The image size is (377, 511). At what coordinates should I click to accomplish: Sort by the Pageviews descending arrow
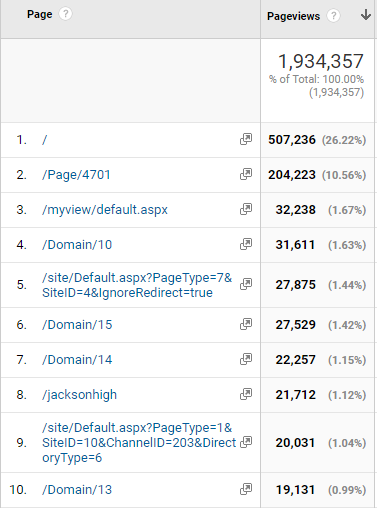click(366, 15)
